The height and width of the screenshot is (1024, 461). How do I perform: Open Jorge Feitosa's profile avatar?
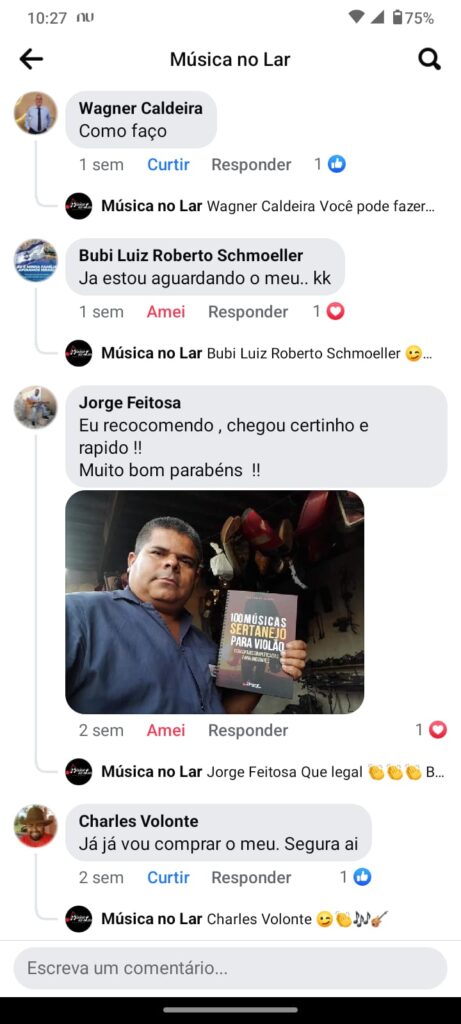click(35, 407)
